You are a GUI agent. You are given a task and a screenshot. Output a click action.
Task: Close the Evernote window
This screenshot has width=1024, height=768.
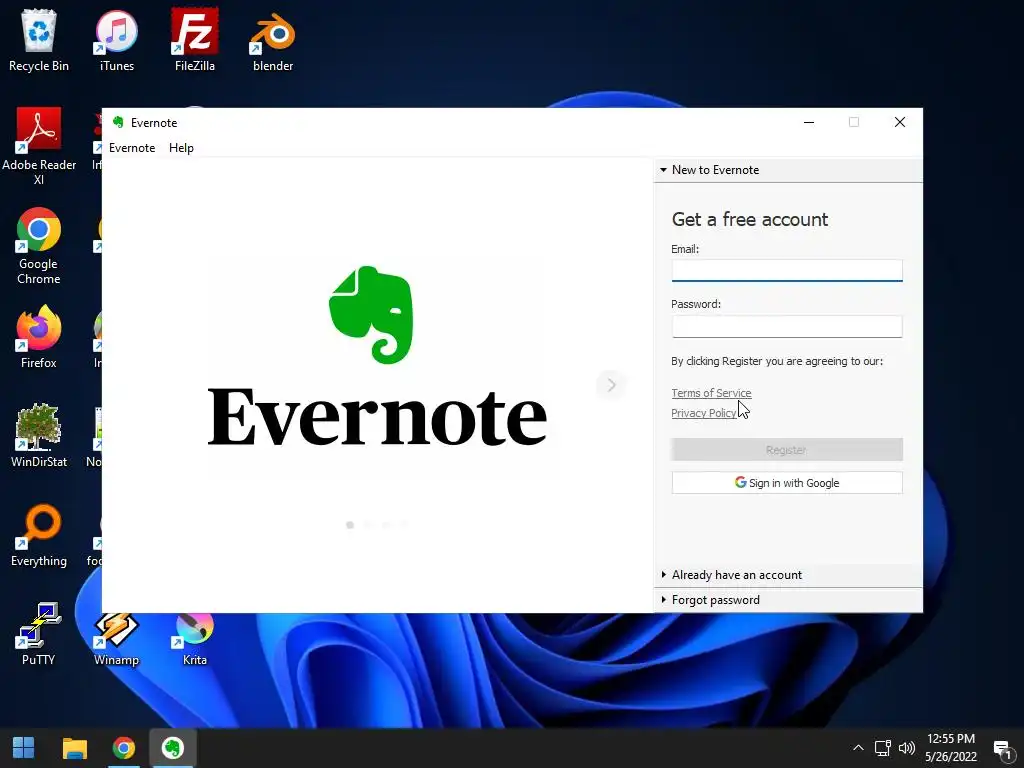click(x=900, y=122)
